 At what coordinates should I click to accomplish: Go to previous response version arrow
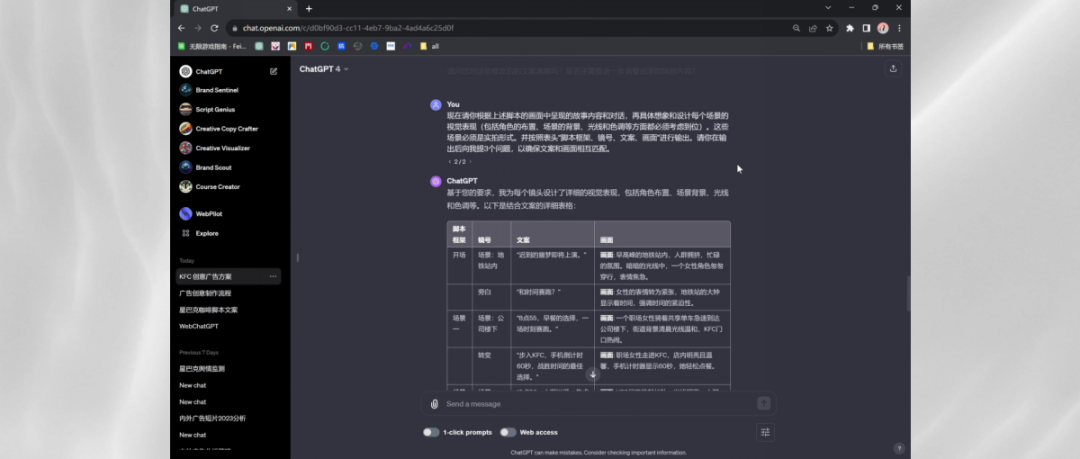pos(450,162)
